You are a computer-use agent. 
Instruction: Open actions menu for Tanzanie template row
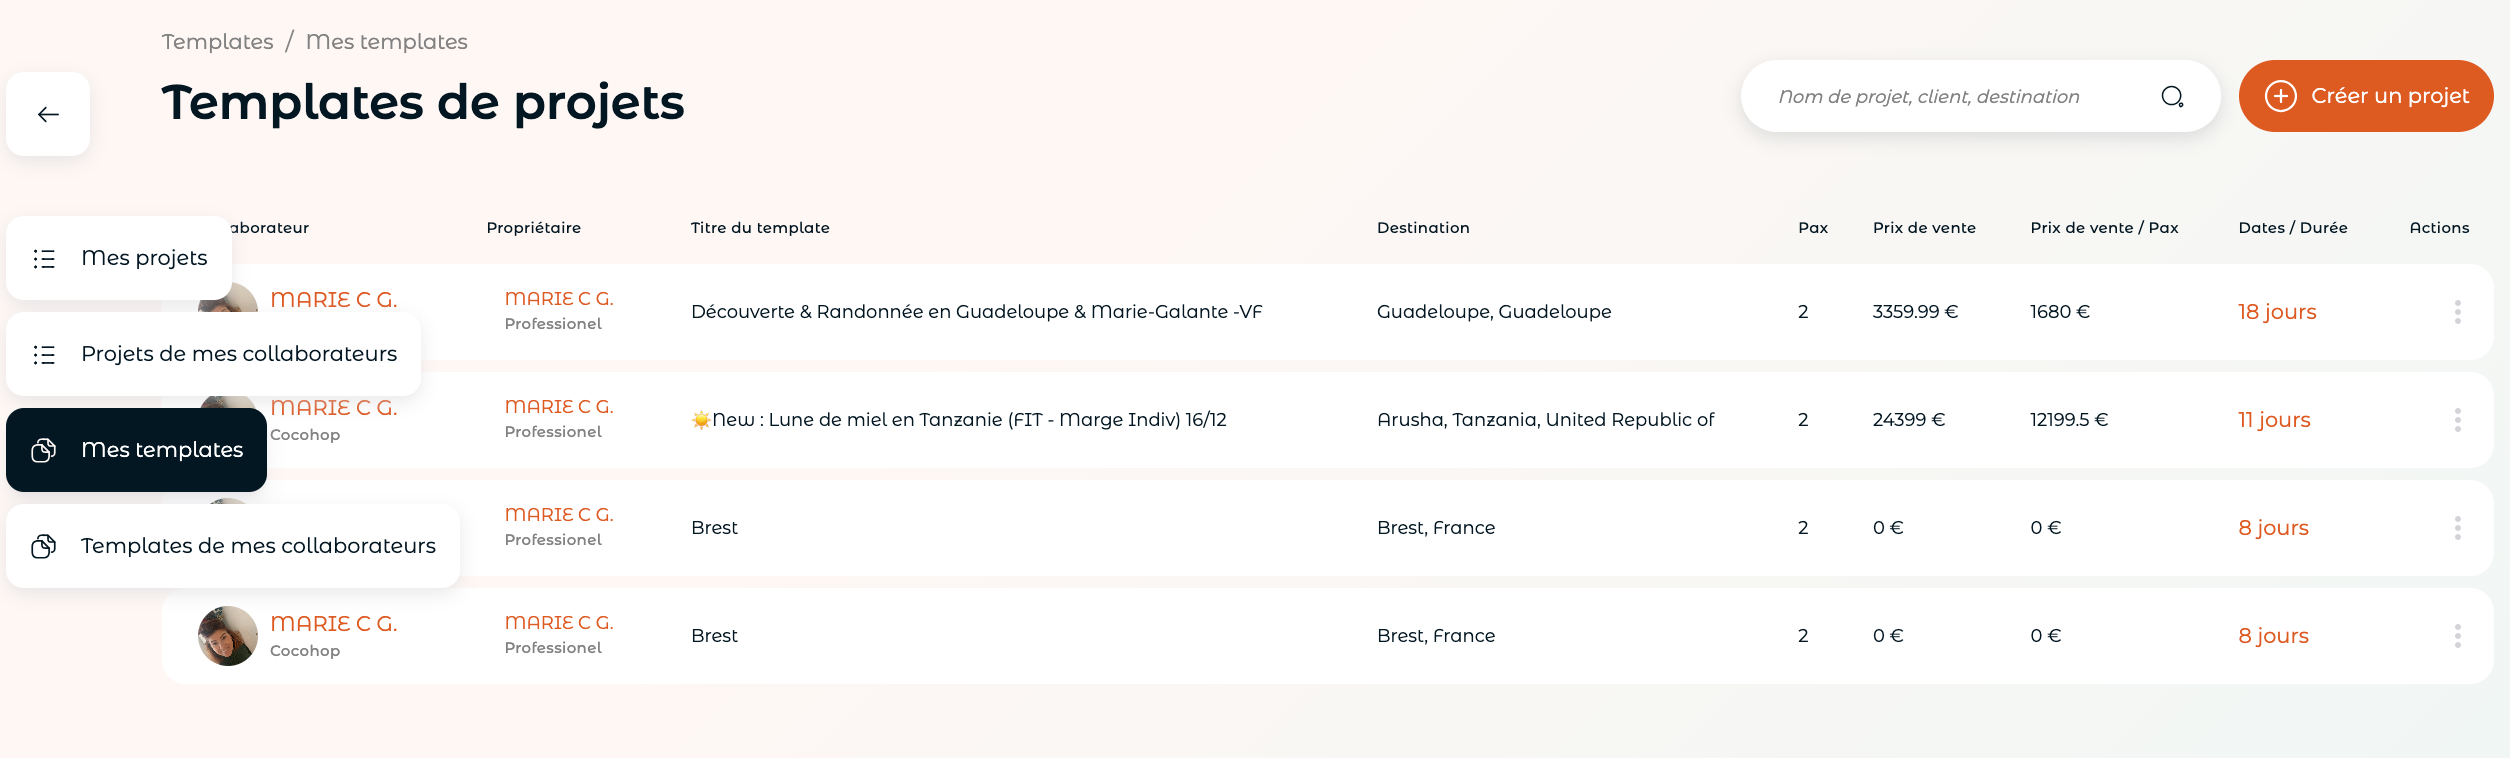click(2457, 420)
